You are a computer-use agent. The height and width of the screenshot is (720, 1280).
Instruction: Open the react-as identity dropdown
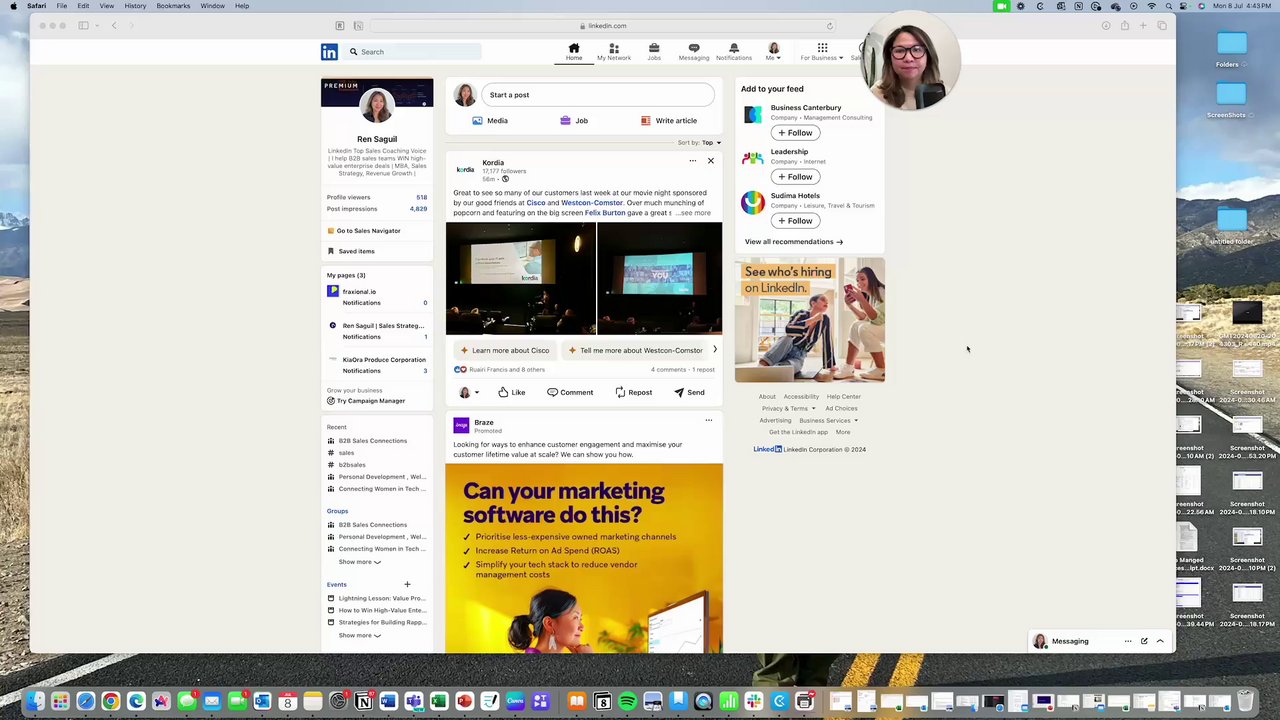pos(468,393)
